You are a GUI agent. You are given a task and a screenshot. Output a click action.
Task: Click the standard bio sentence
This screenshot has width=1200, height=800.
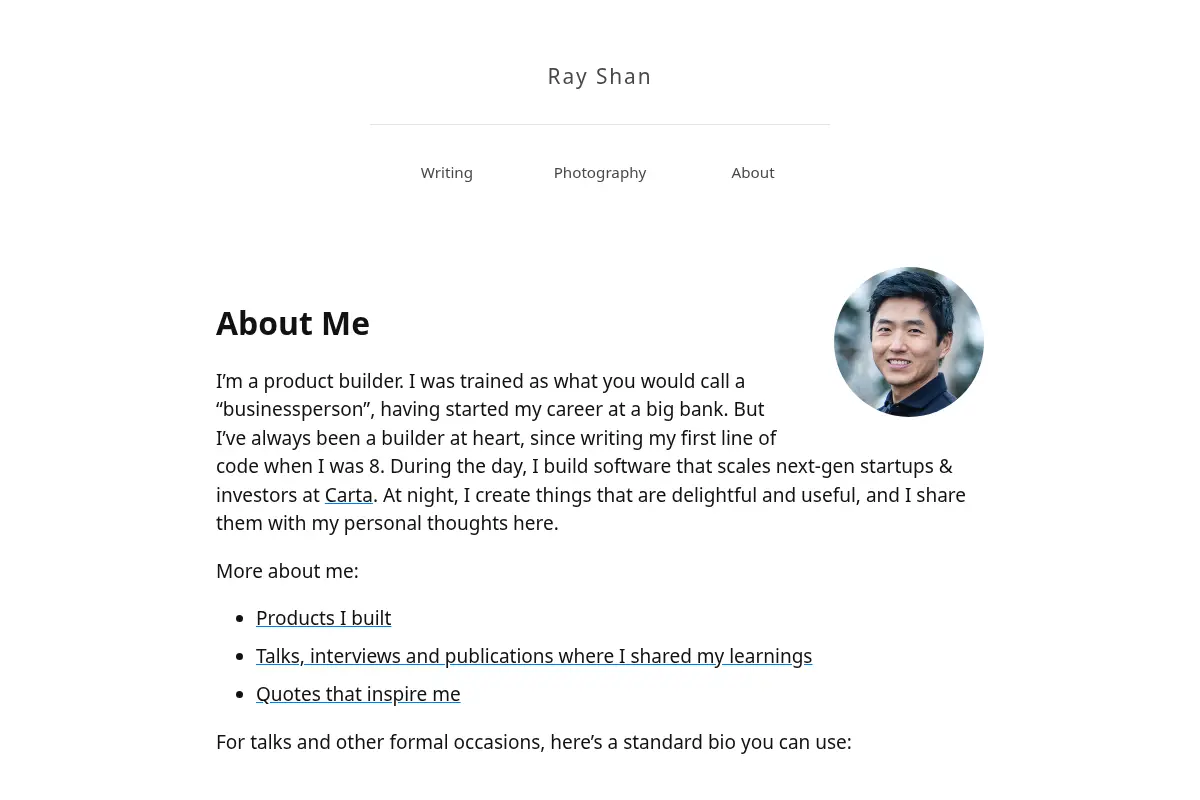(x=534, y=742)
